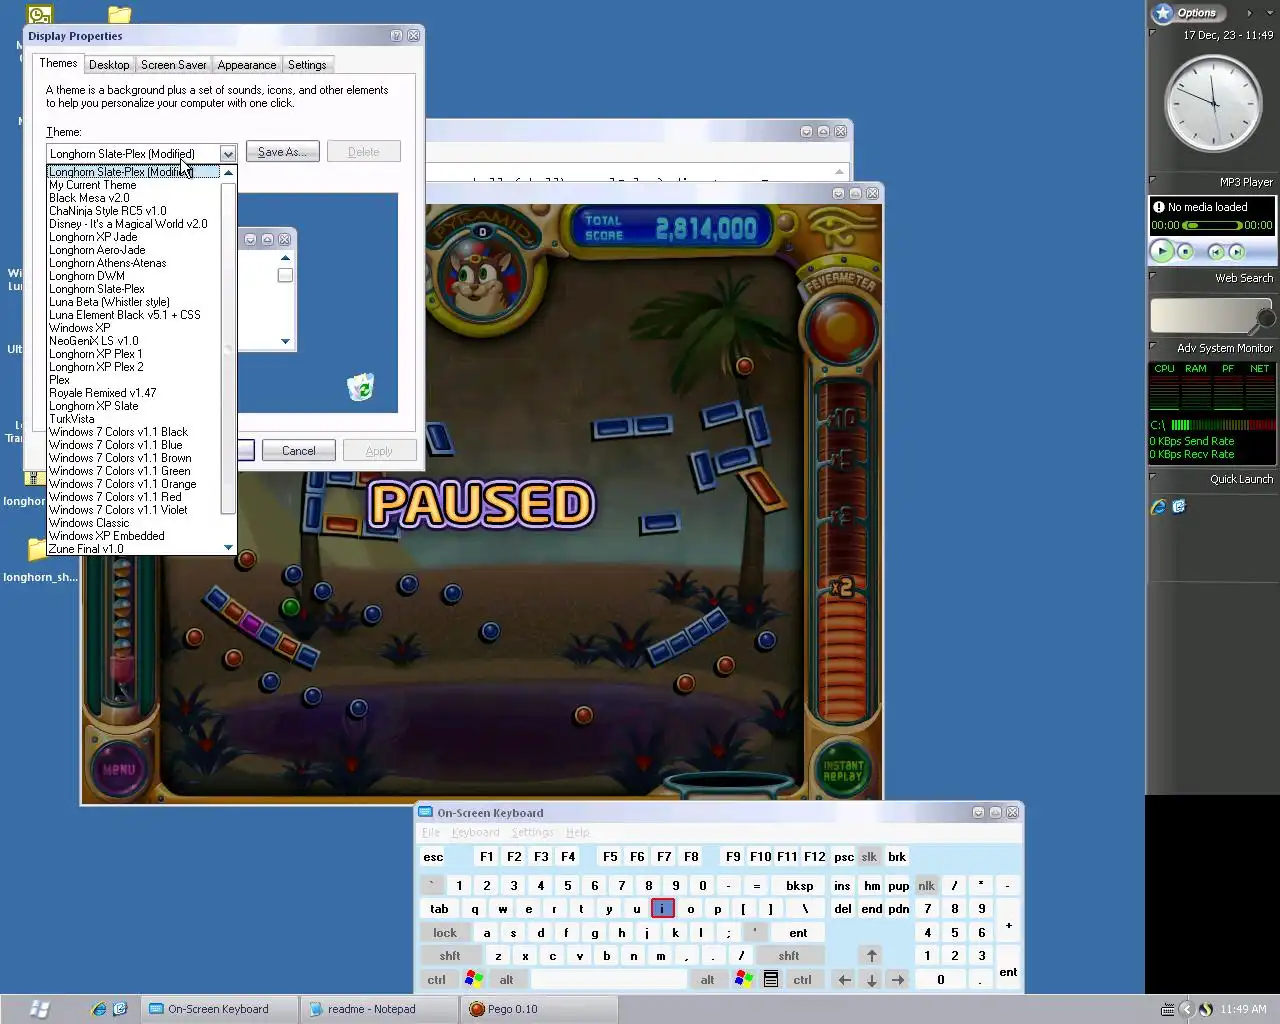Switch to the Desktop tab

tap(109, 65)
